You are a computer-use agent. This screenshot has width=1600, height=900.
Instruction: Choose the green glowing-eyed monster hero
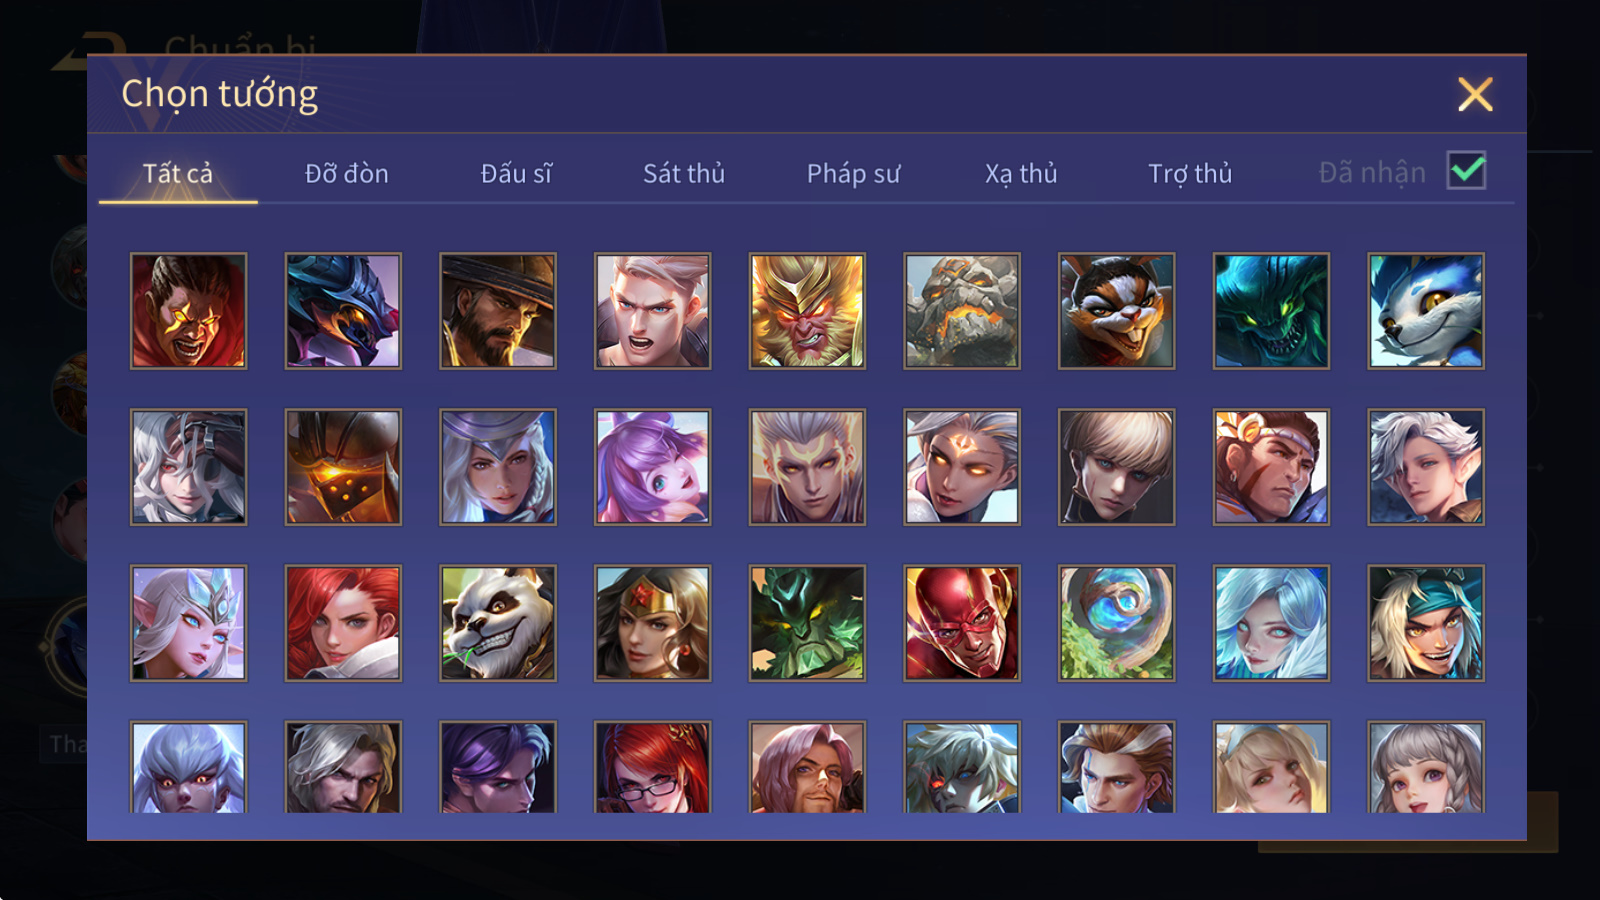pyautogui.click(x=1271, y=311)
